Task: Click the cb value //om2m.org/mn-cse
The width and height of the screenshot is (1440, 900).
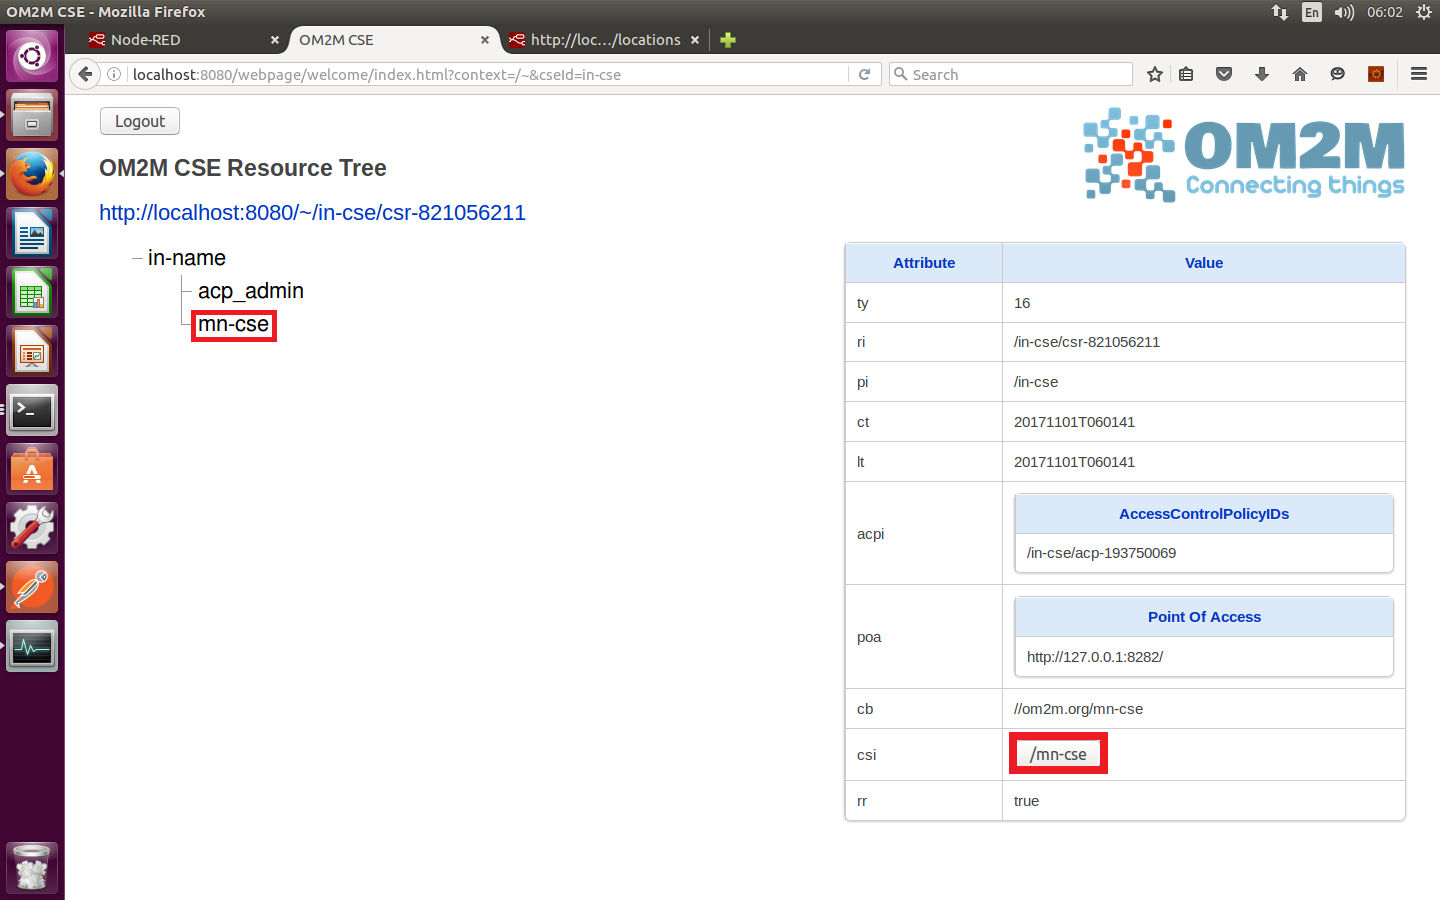Action: 1078,709
